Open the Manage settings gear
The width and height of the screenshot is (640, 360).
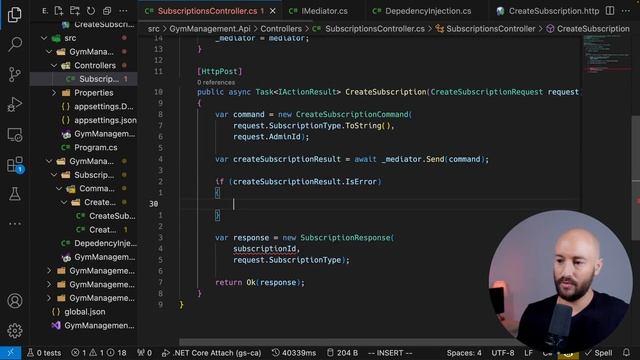coord(15,331)
